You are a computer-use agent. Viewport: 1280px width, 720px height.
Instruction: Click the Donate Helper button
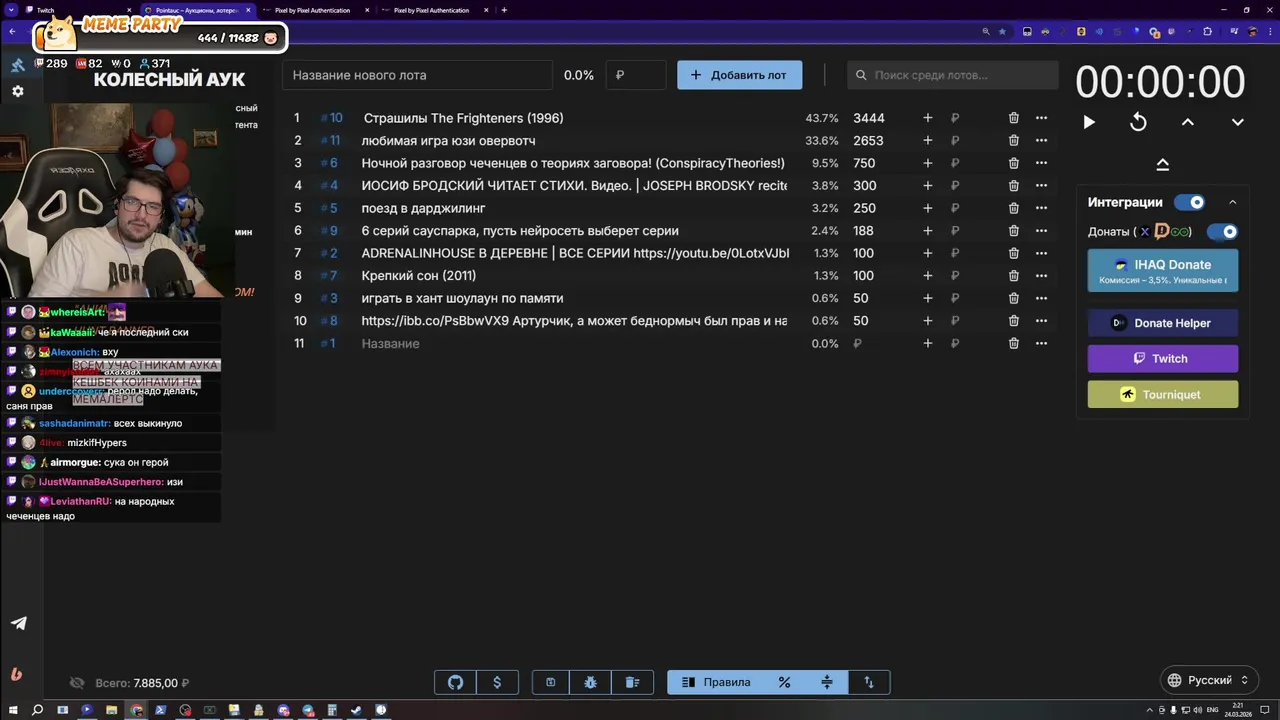click(1162, 323)
